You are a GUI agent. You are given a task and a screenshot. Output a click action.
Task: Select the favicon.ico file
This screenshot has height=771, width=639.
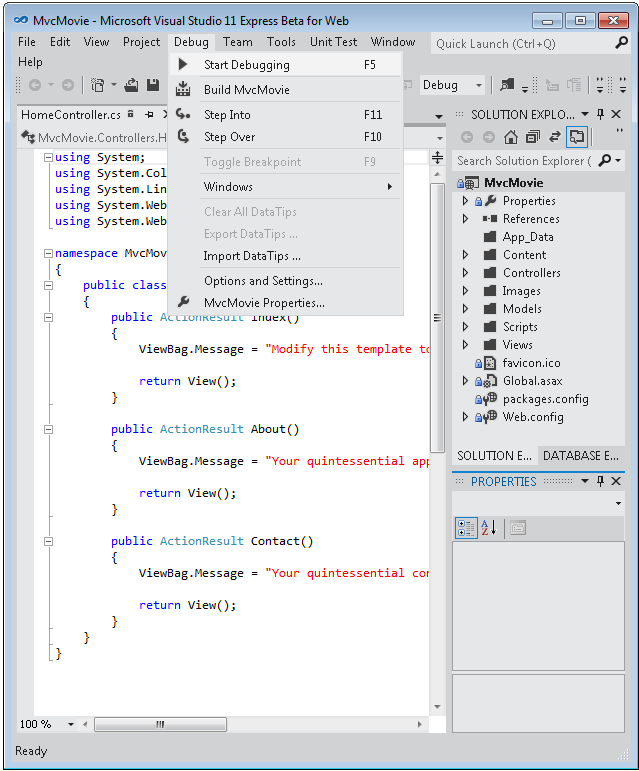pos(531,363)
